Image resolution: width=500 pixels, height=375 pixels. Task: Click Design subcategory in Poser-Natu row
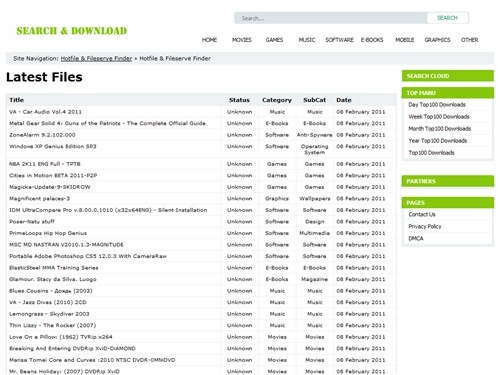pyautogui.click(x=314, y=222)
